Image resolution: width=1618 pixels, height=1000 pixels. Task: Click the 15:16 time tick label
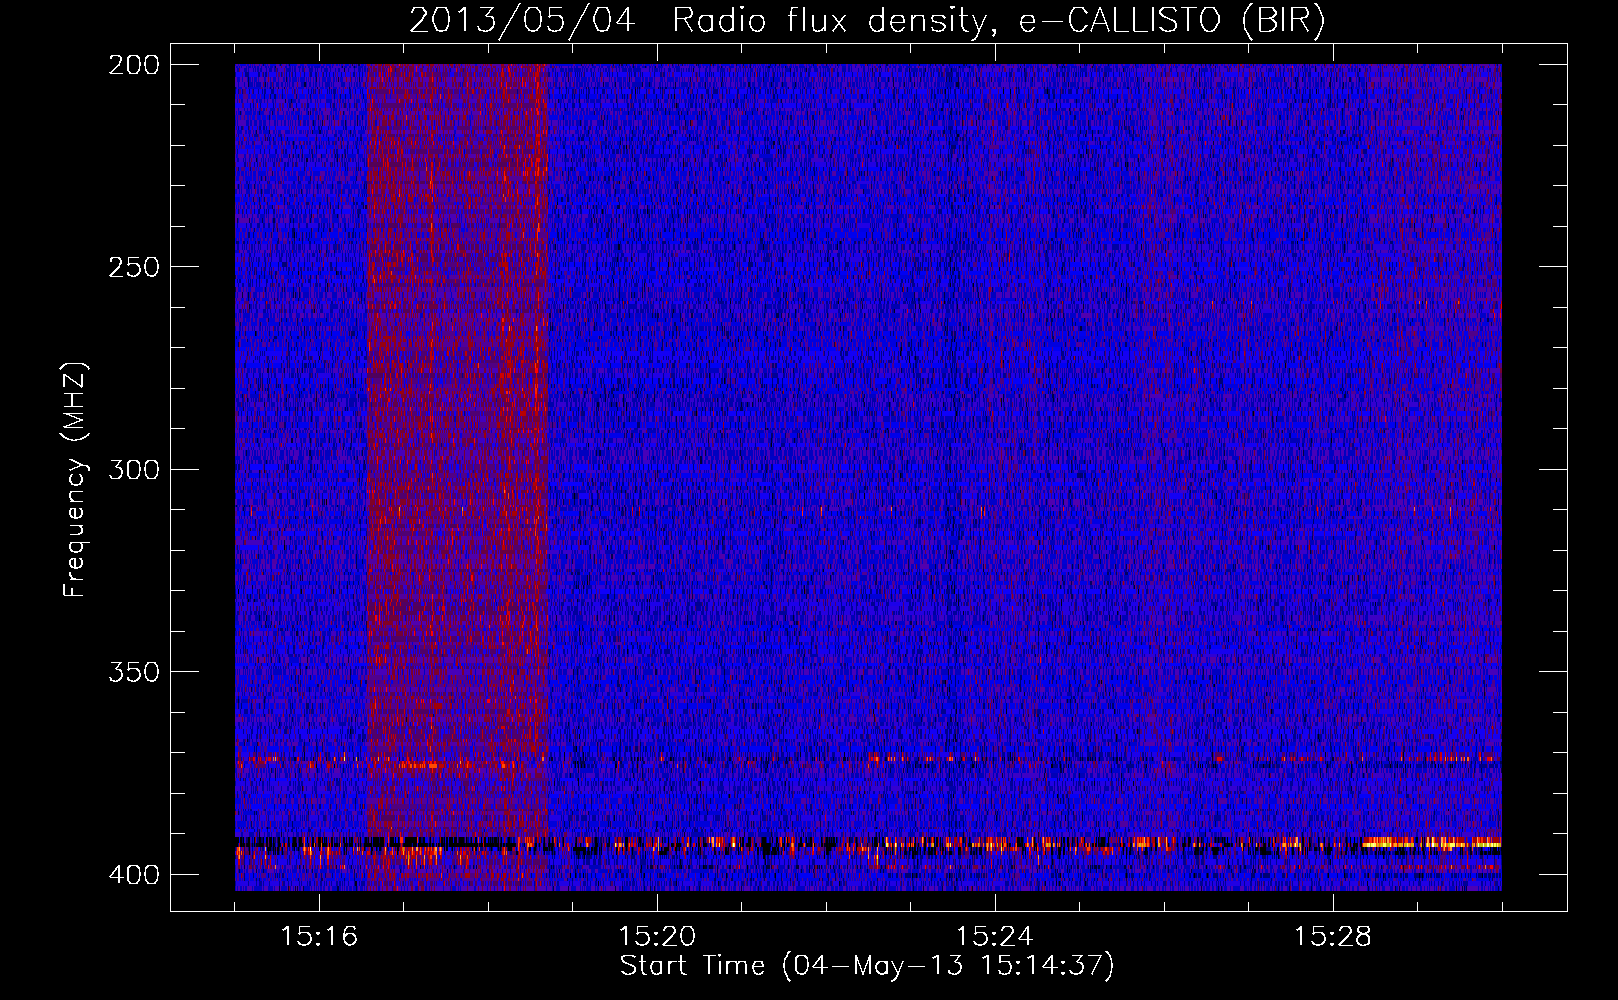(x=319, y=936)
